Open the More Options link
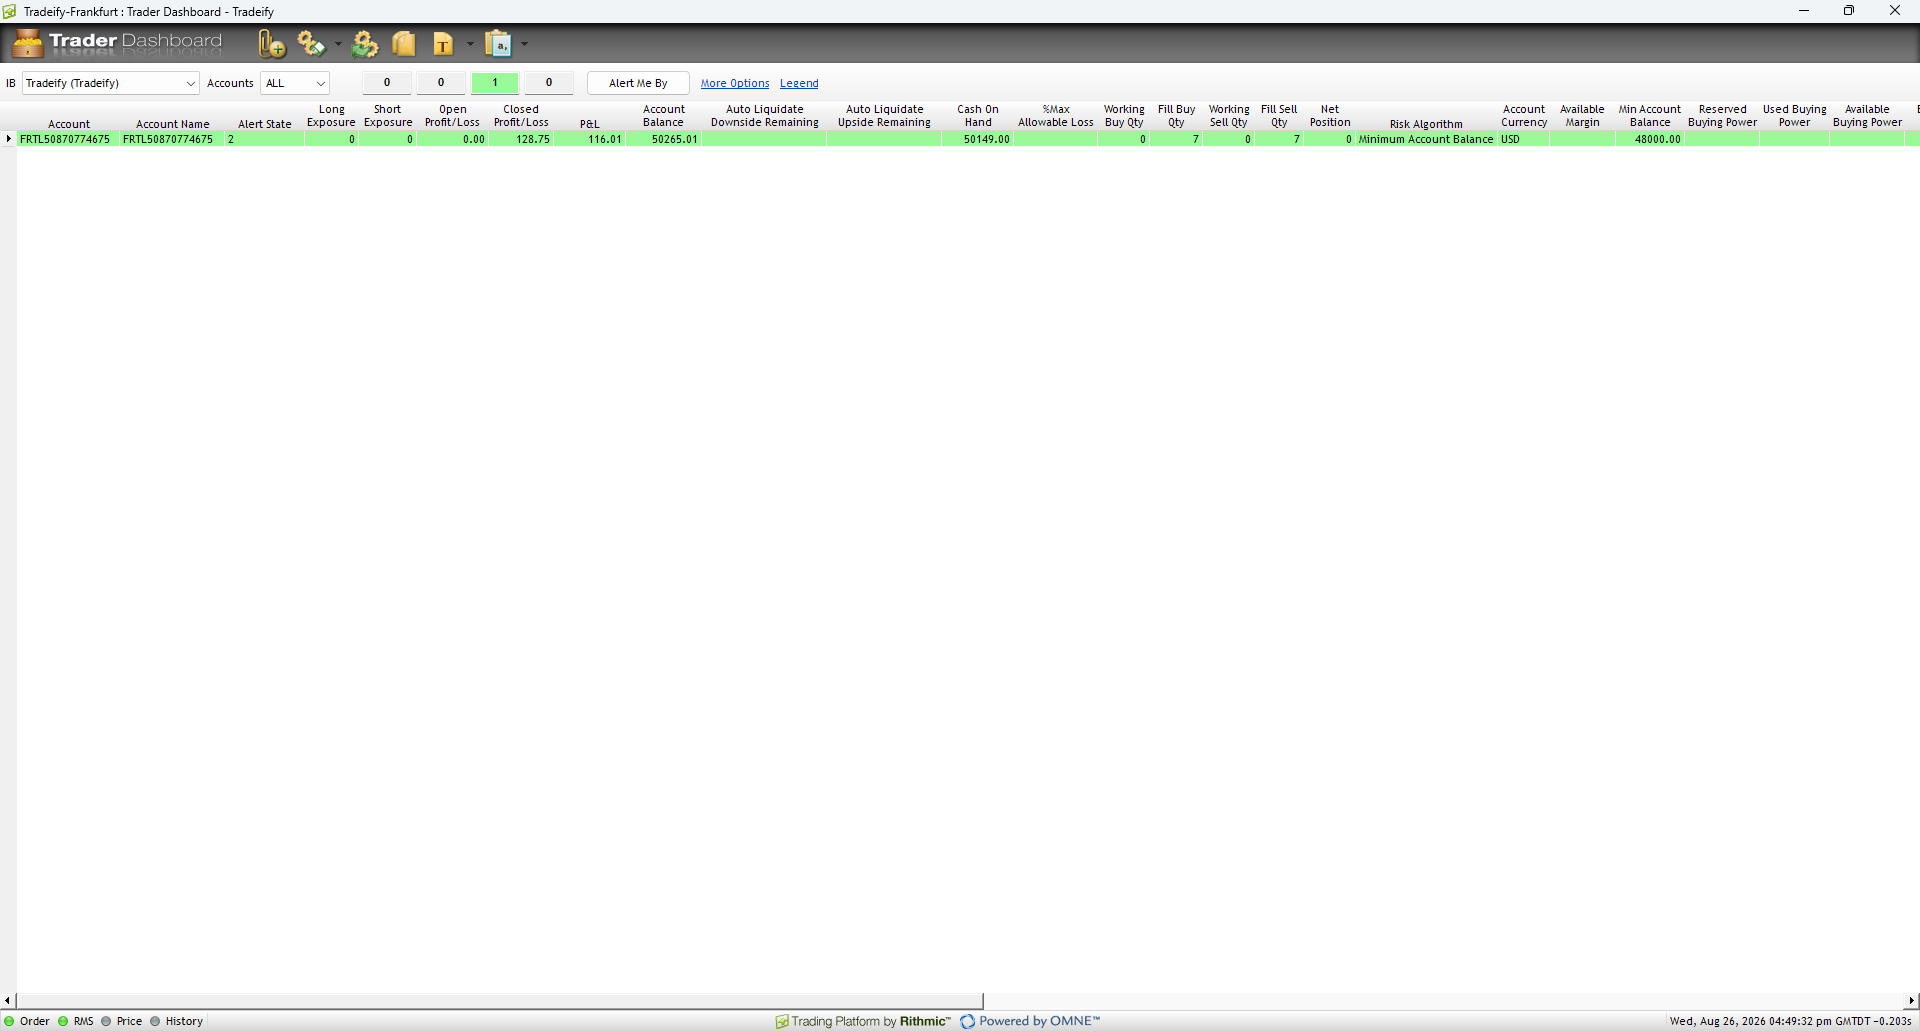 point(735,83)
